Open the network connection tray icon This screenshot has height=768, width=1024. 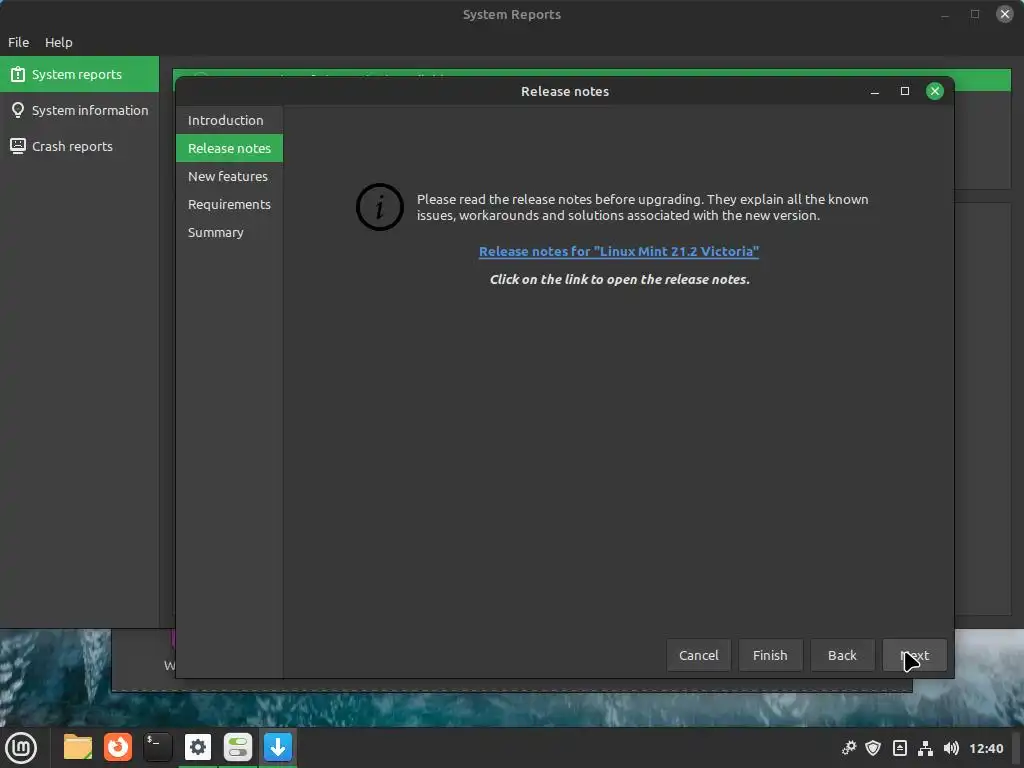[x=925, y=748]
